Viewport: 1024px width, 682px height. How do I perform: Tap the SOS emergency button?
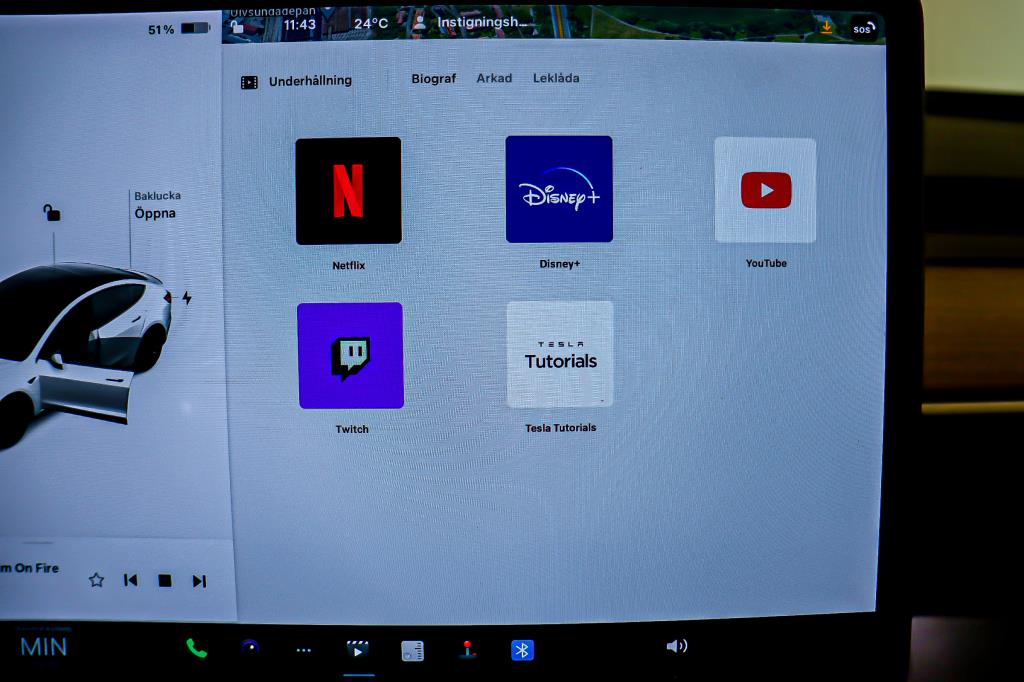click(863, 28)
